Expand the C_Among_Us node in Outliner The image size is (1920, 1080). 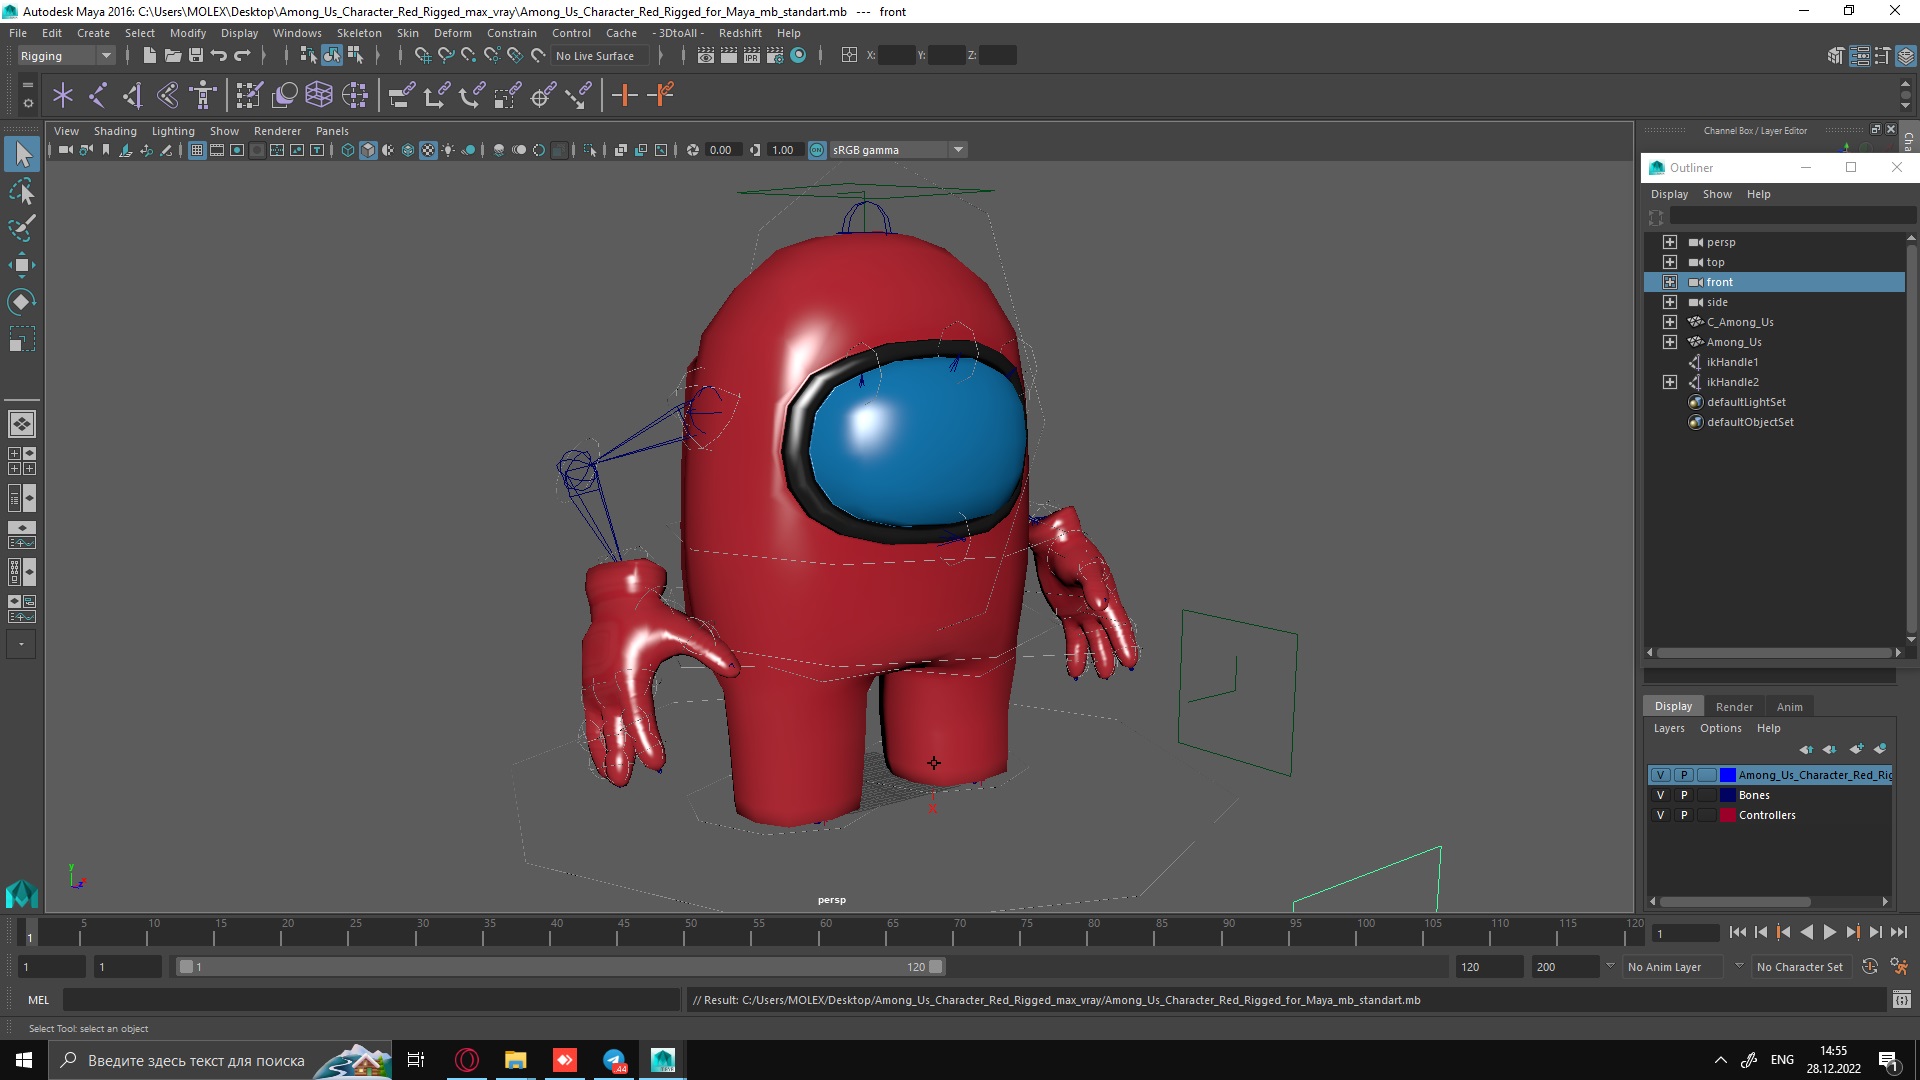[1669, 322]
